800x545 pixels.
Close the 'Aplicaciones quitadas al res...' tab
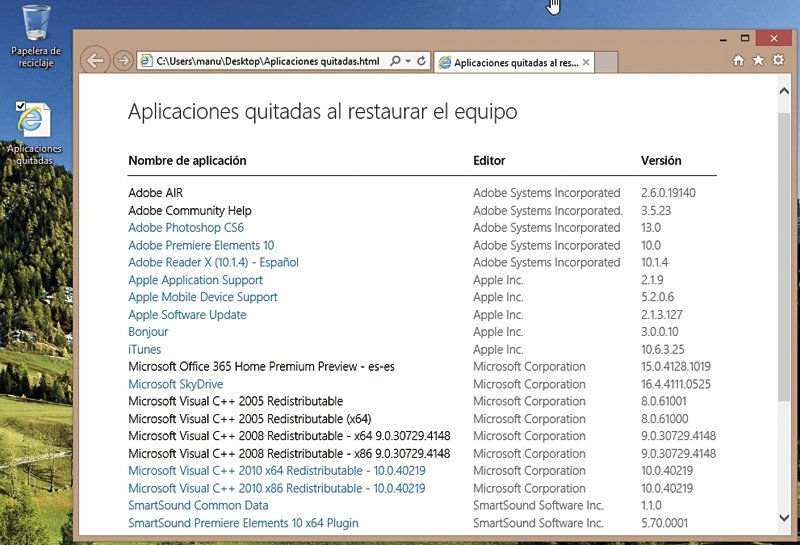point(586,62)
